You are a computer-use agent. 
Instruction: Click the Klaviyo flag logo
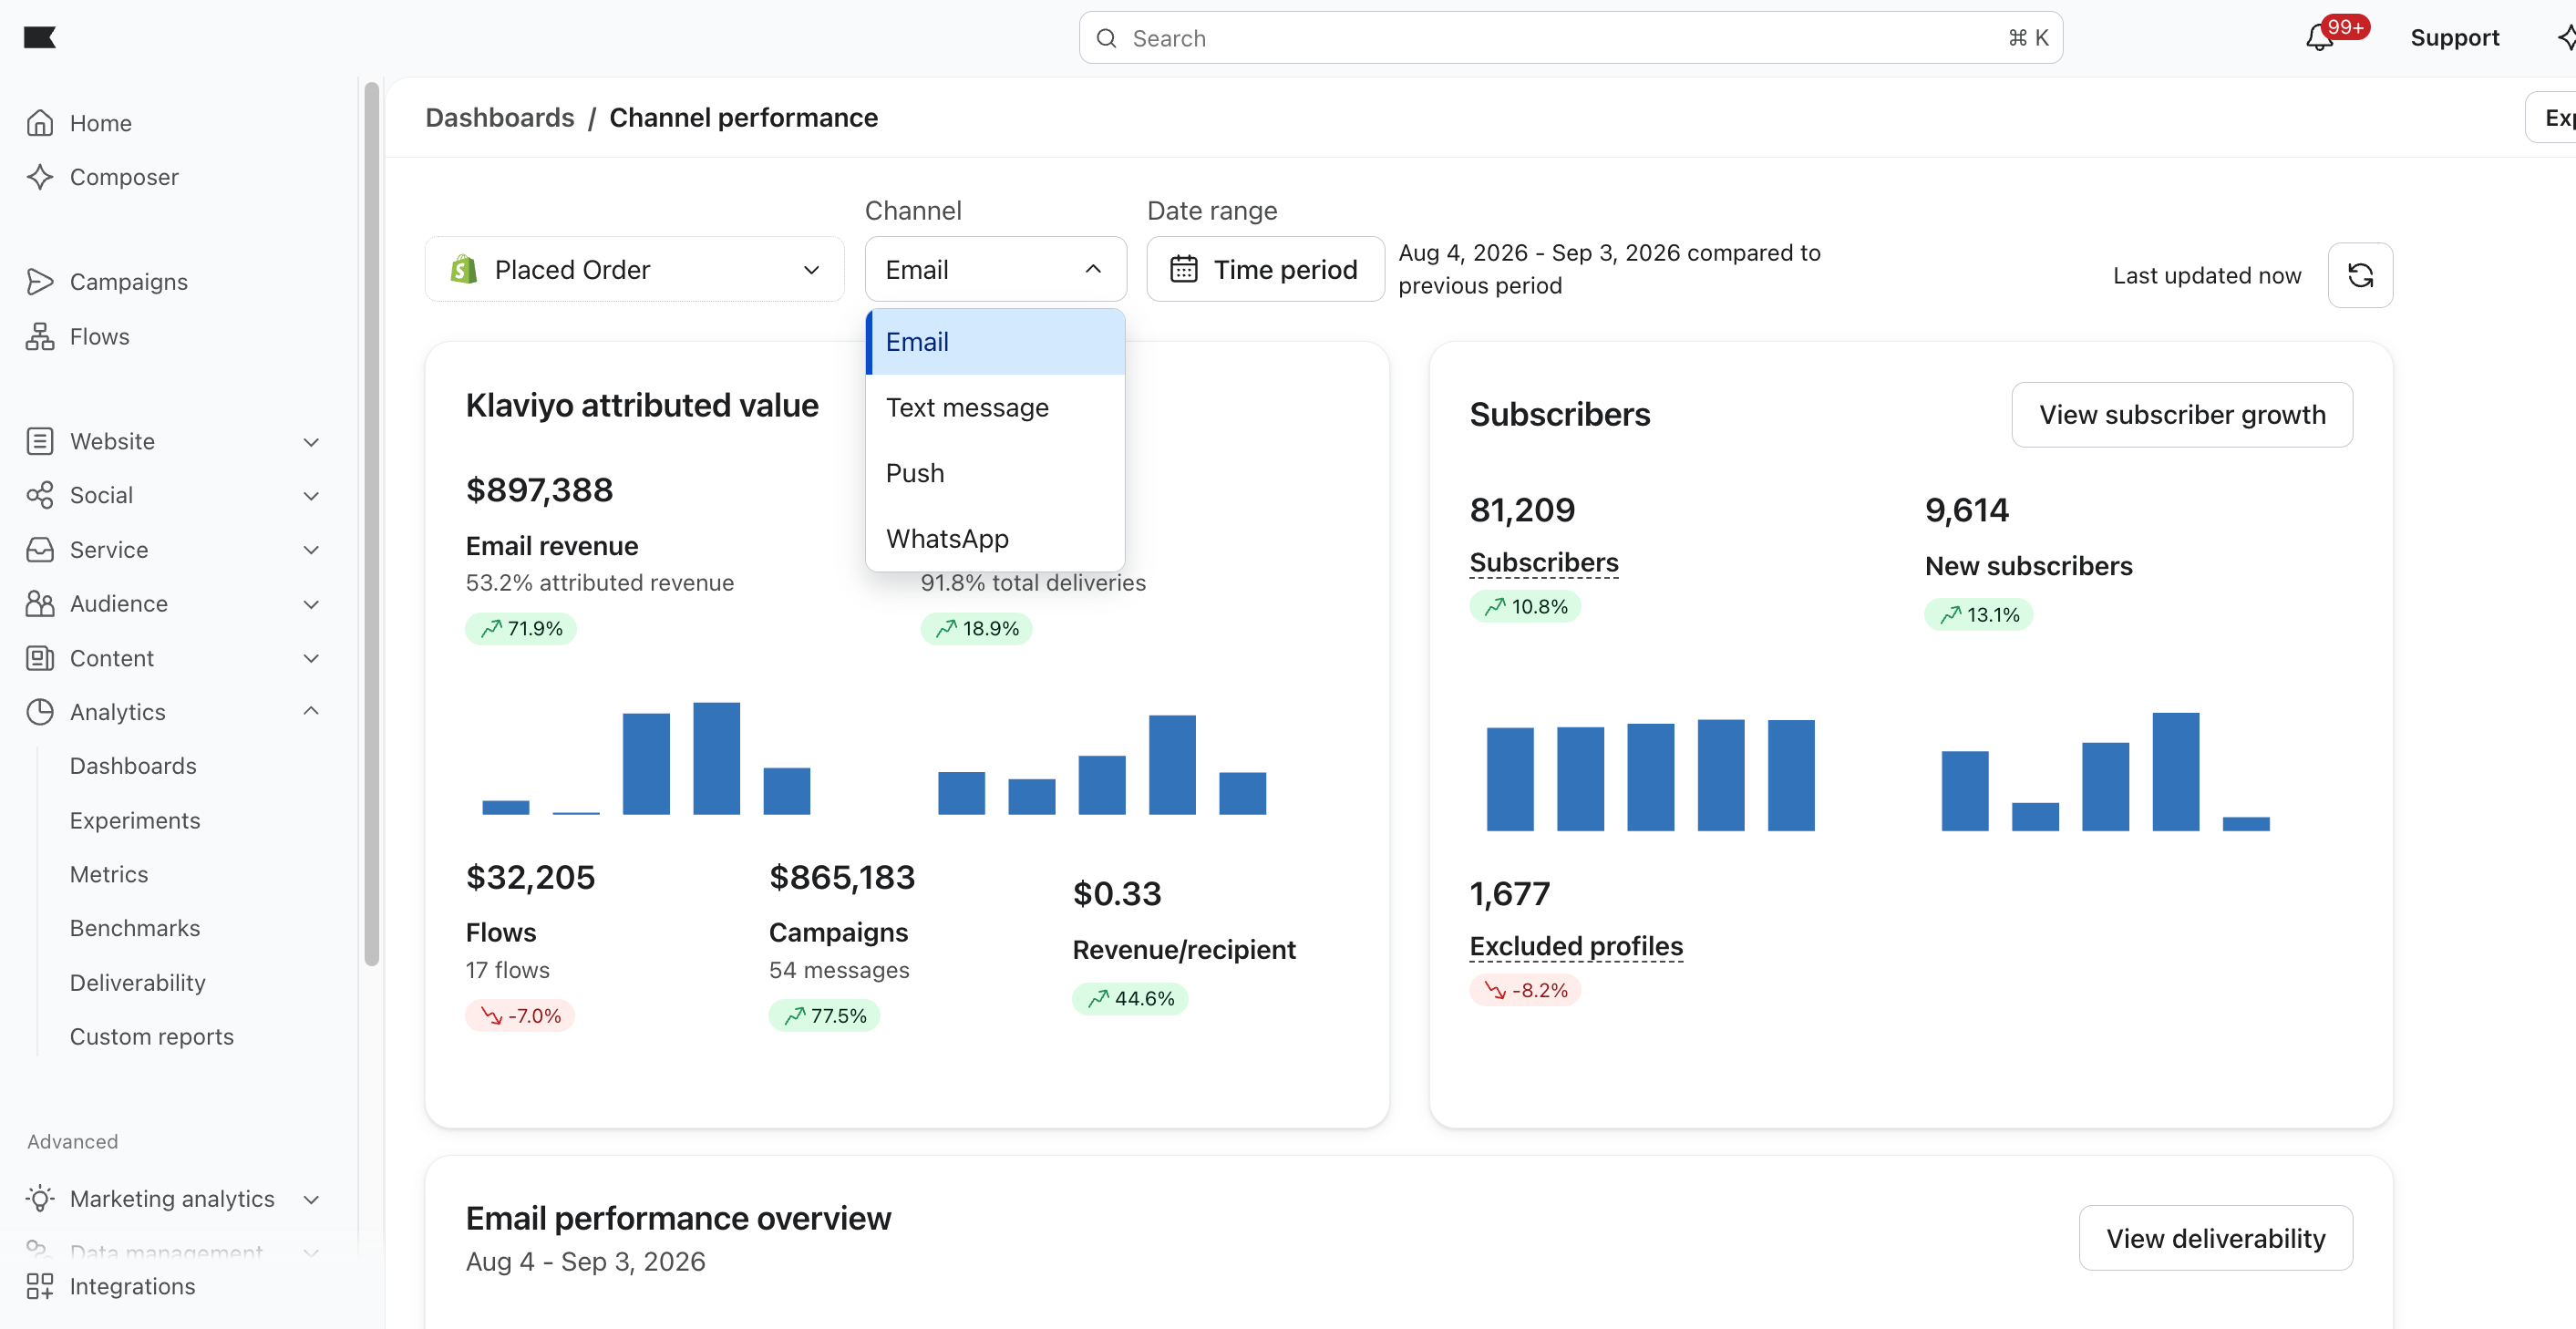[39, 37]
